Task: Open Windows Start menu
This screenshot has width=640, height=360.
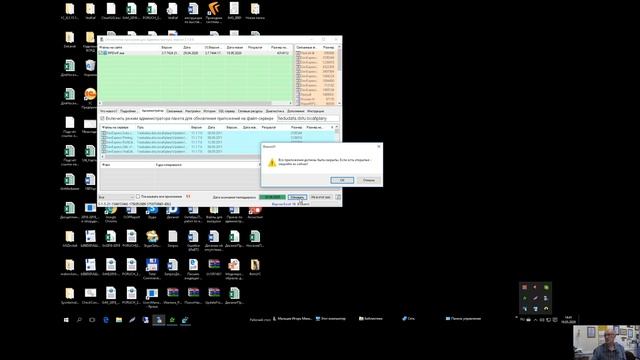Action: click(66, 320)
